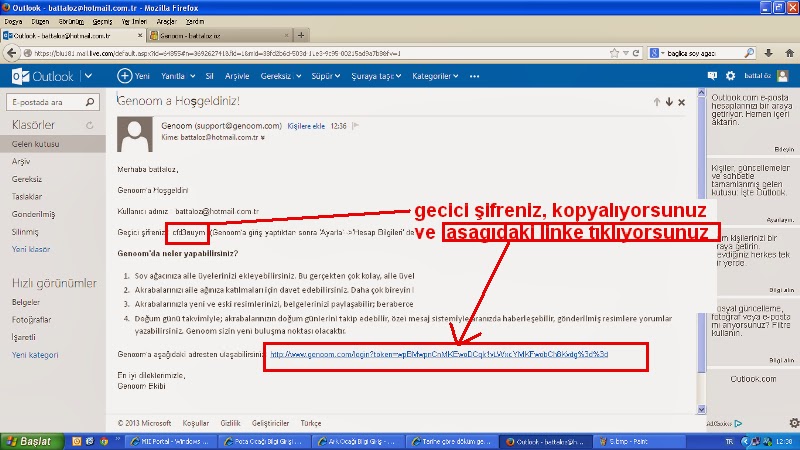The image size is (800, 450).
Task: Click the Firefox search box
Action: (704, 53)
